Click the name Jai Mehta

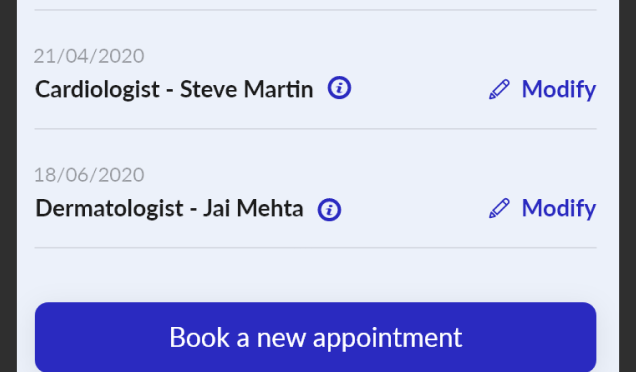253,208
